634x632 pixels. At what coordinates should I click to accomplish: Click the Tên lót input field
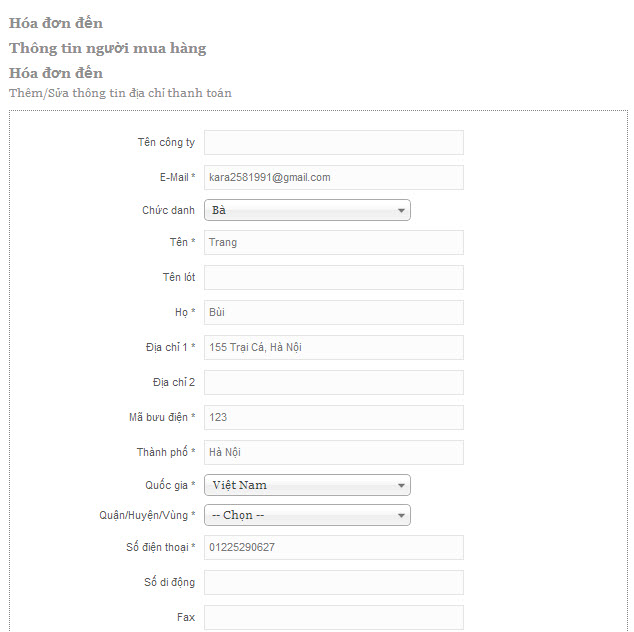coord(334,277)
